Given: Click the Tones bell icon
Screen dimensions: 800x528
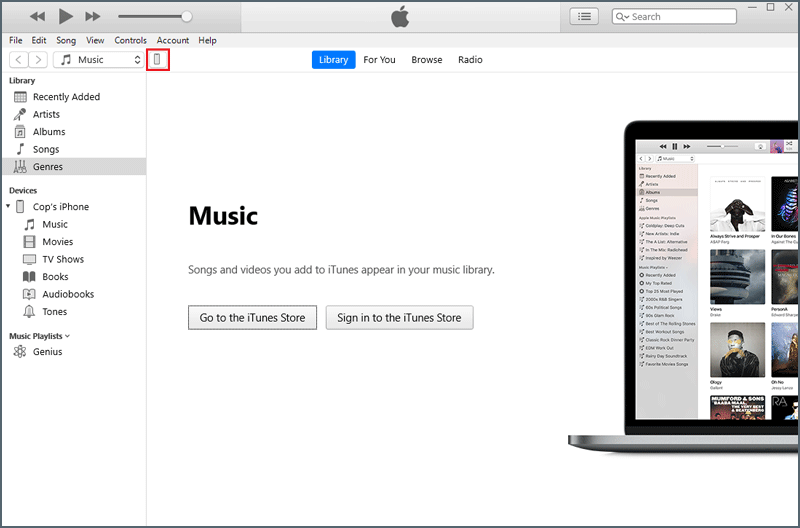Looking at the screenshot, I should (30, 311).
